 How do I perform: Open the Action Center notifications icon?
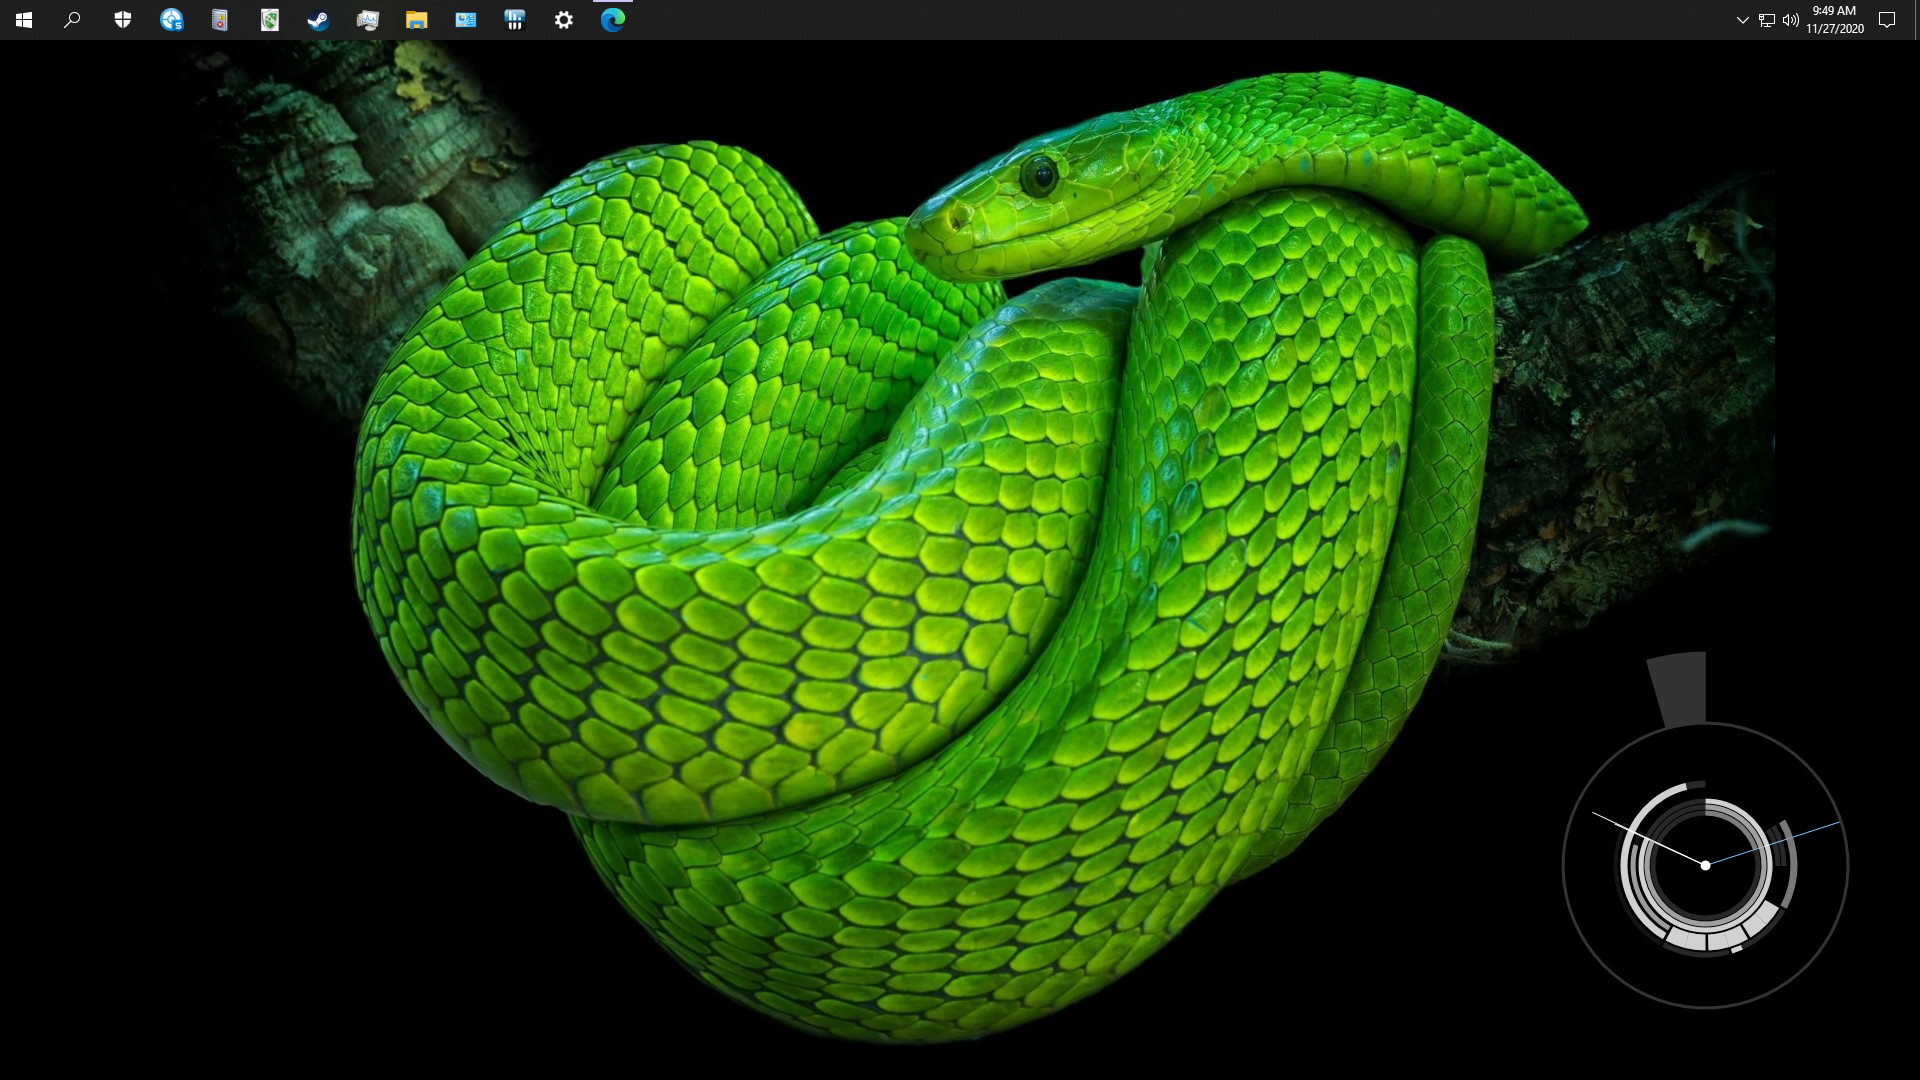(x=1887, y=20)
